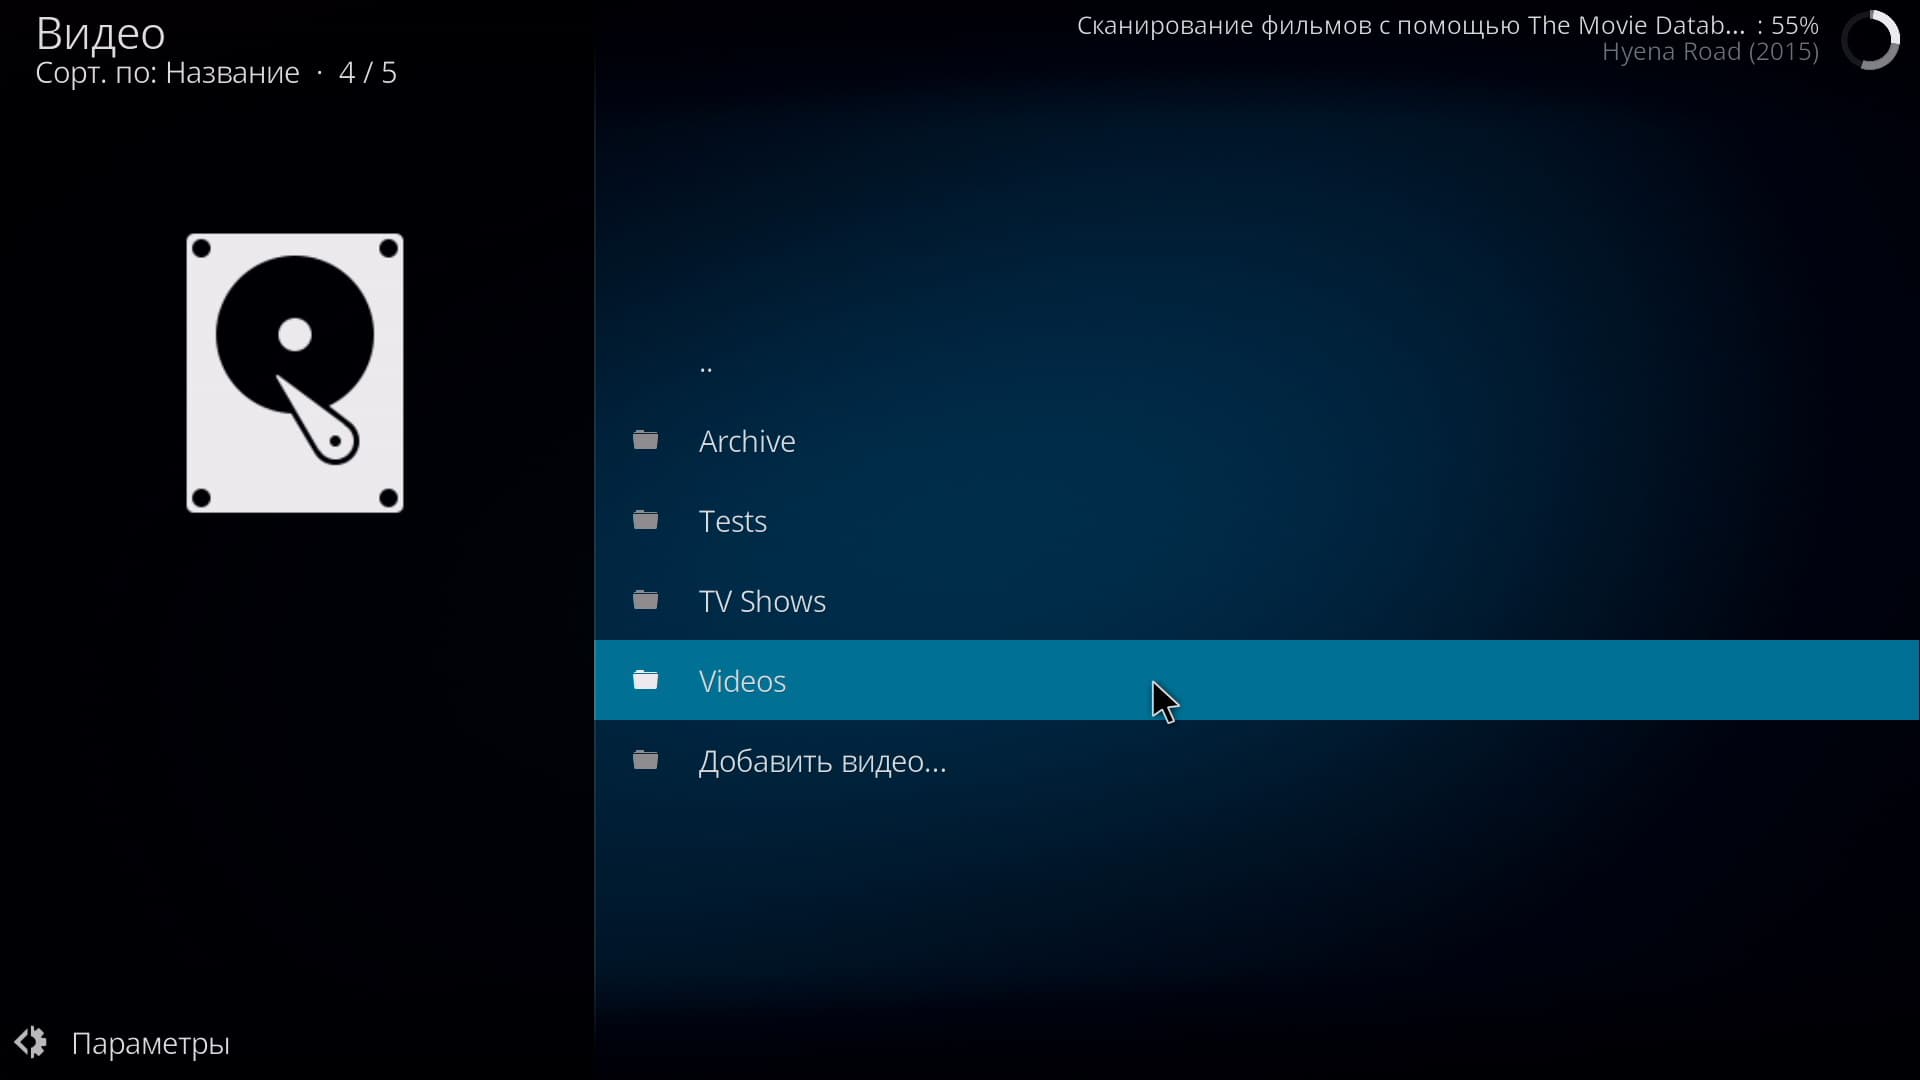
Task: Go up via the '..' entry
Action: pos(706,366)
